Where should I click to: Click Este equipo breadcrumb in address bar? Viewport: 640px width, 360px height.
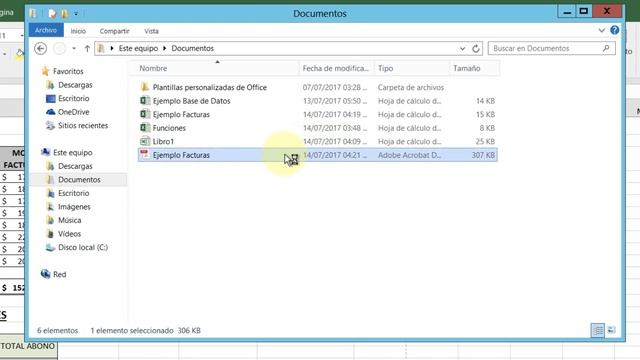pyautogui.click(x=138, y=48)
